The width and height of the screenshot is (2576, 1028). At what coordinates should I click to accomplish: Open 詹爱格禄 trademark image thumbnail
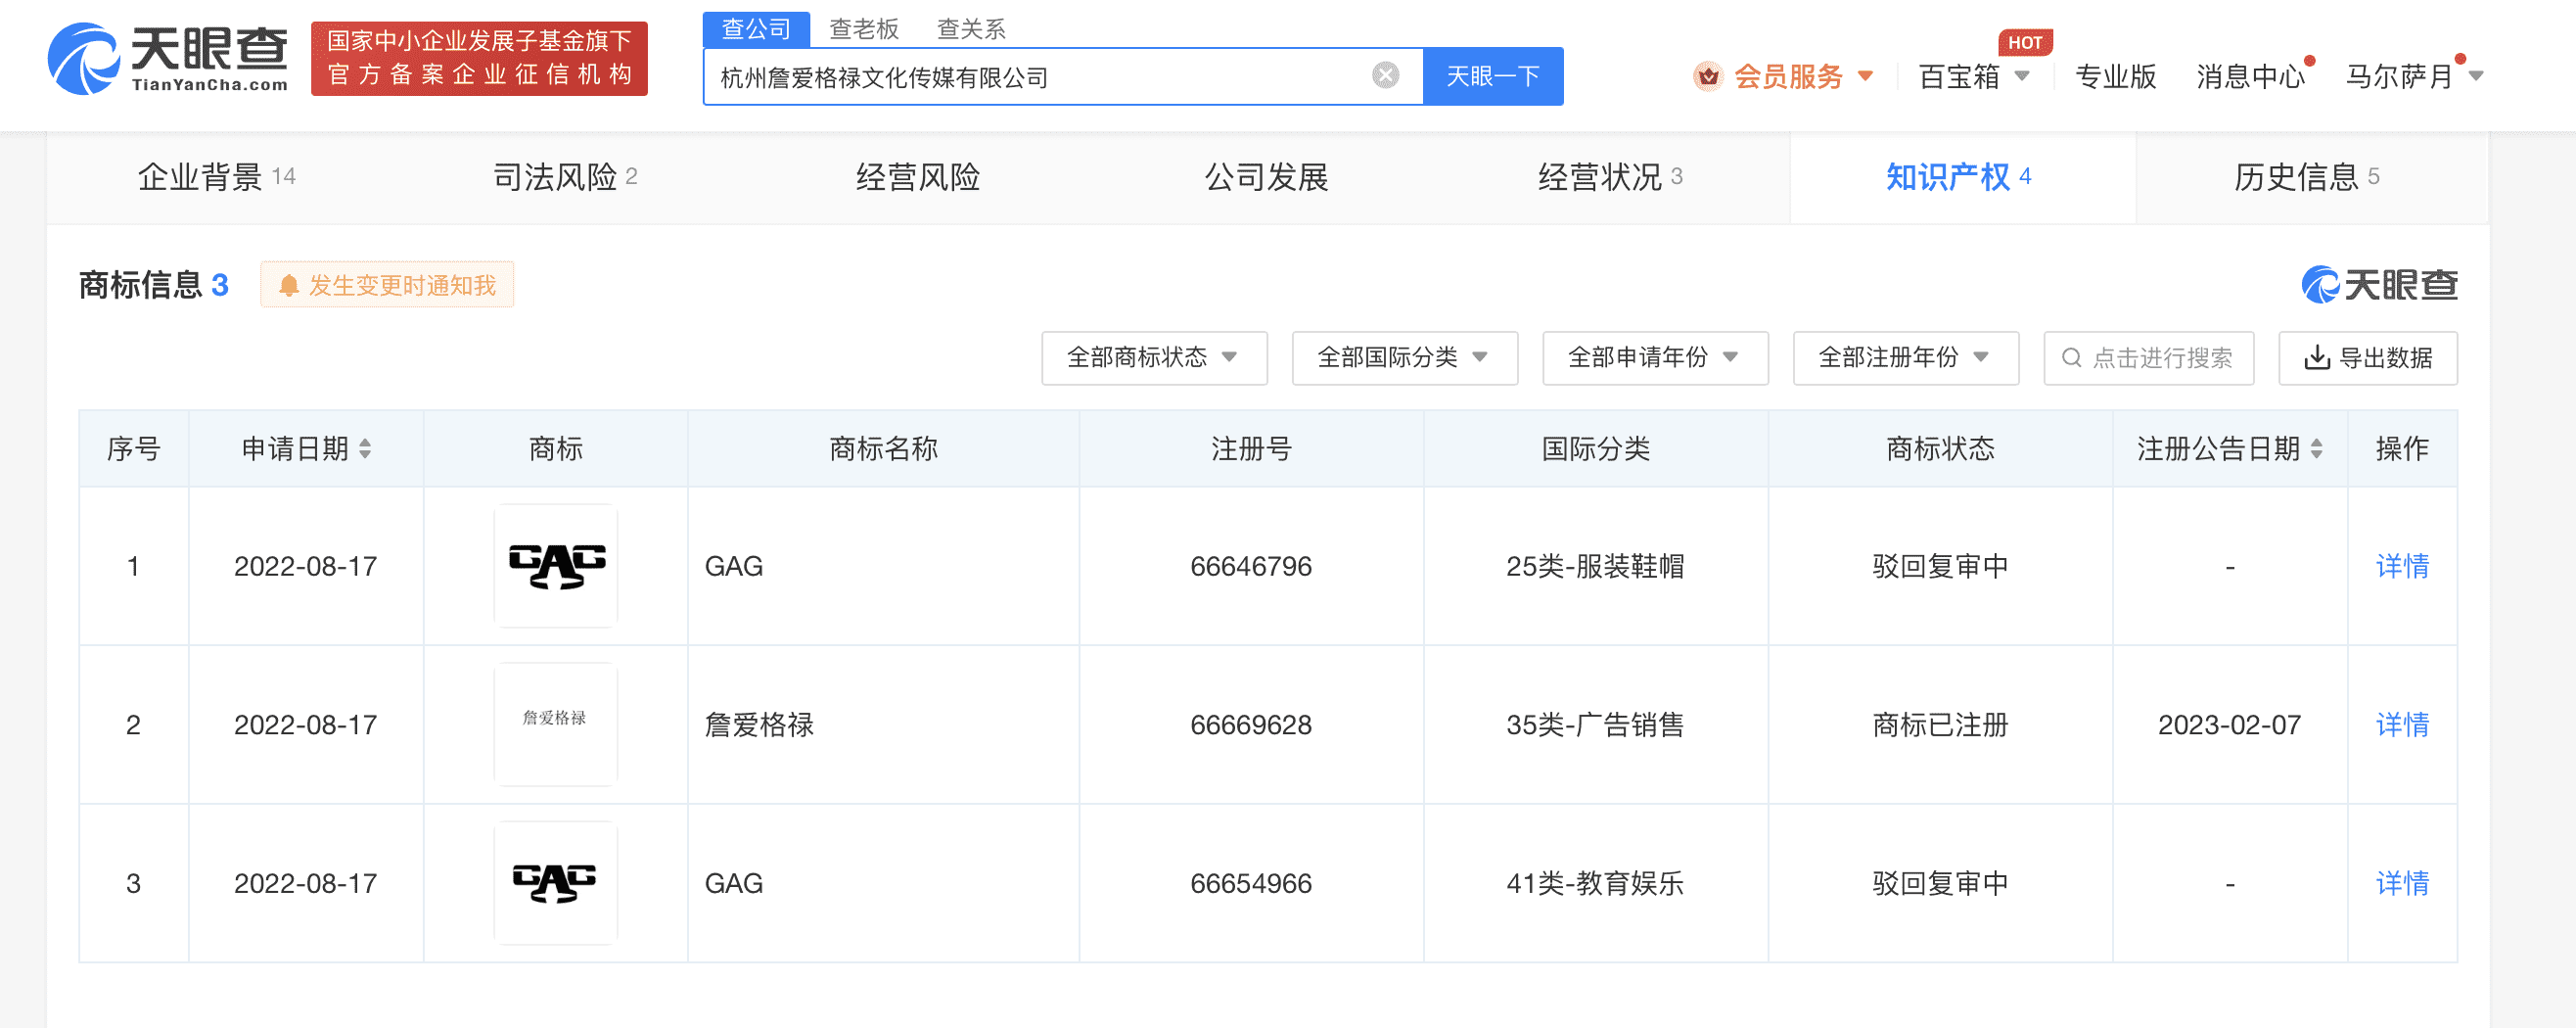pos(556,724)
